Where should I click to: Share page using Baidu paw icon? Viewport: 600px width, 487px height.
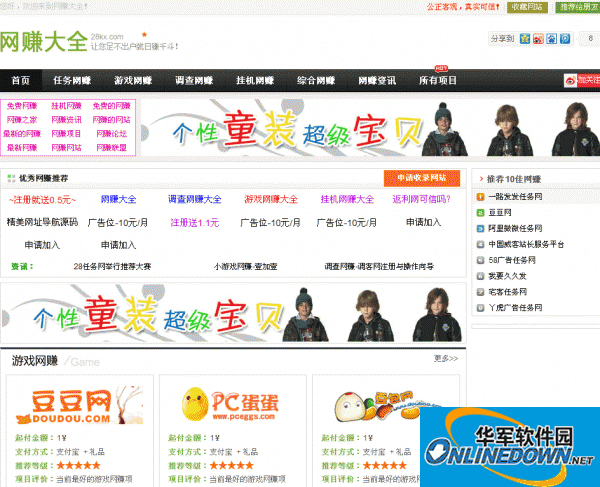click(551, 39)
